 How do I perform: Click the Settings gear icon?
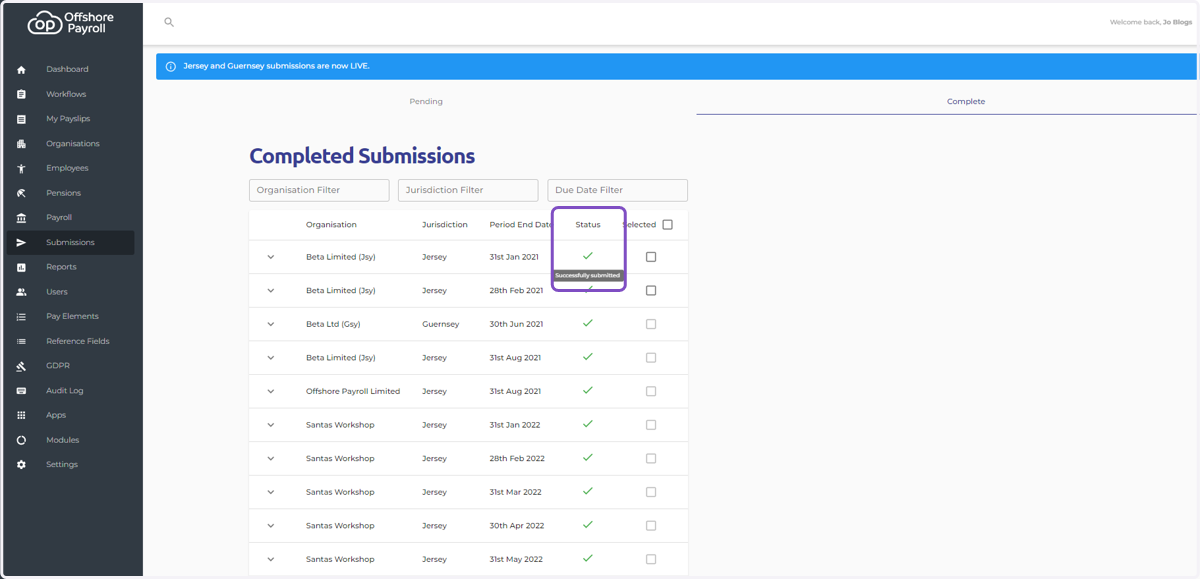click(21, 465)
